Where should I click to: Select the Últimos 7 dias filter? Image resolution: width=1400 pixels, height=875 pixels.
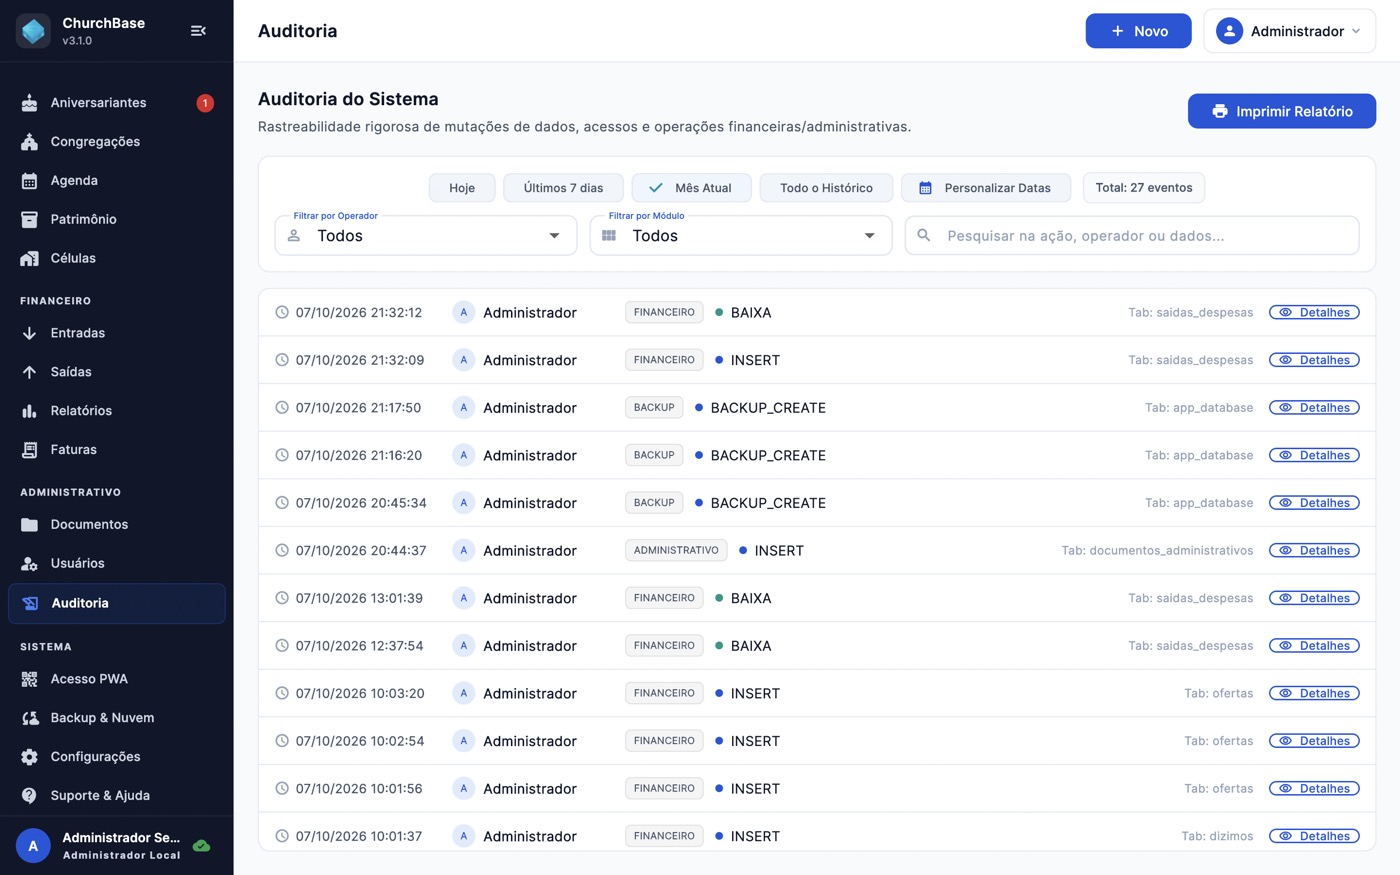563,188
